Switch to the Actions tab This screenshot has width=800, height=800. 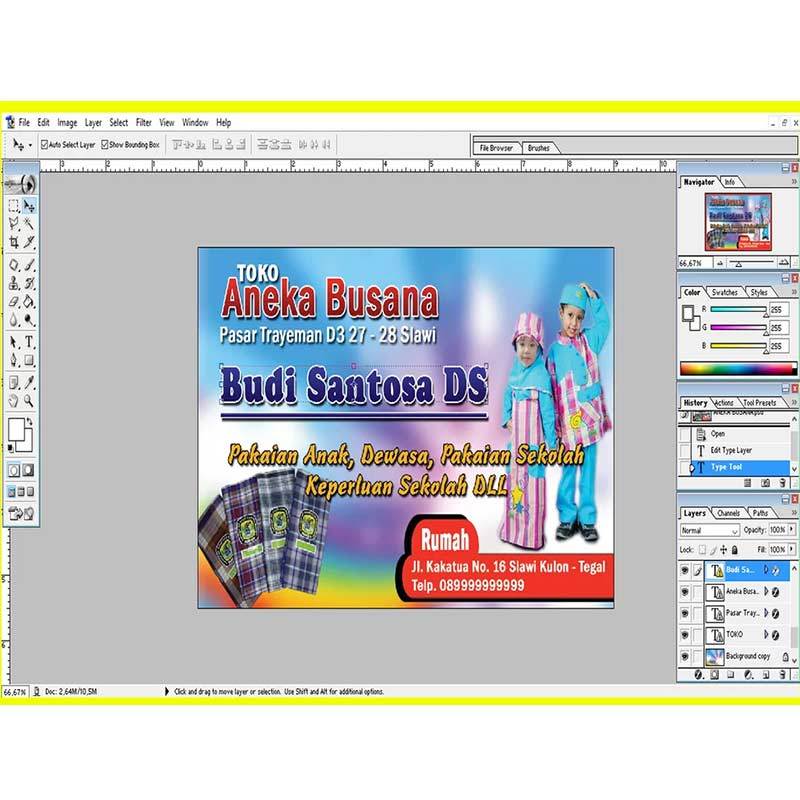[723, 403]
